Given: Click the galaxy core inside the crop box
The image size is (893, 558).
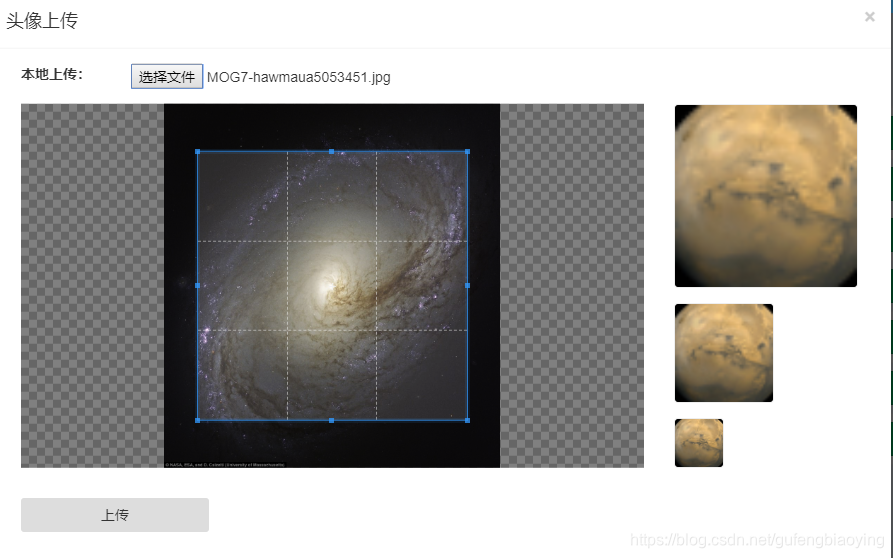Looking at the screenshot, I should (327, 284).
